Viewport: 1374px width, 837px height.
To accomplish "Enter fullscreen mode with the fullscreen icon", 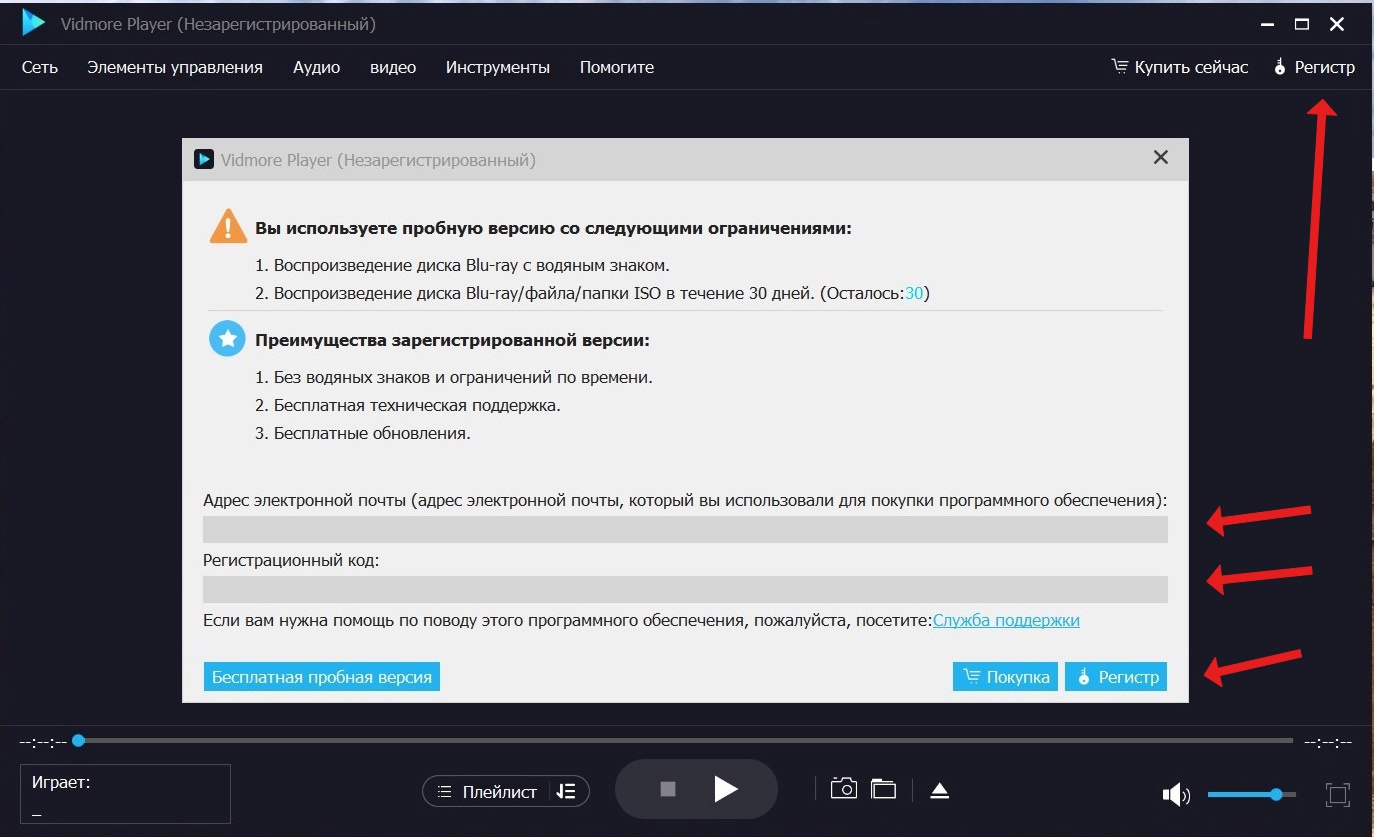I will 1337,795.
